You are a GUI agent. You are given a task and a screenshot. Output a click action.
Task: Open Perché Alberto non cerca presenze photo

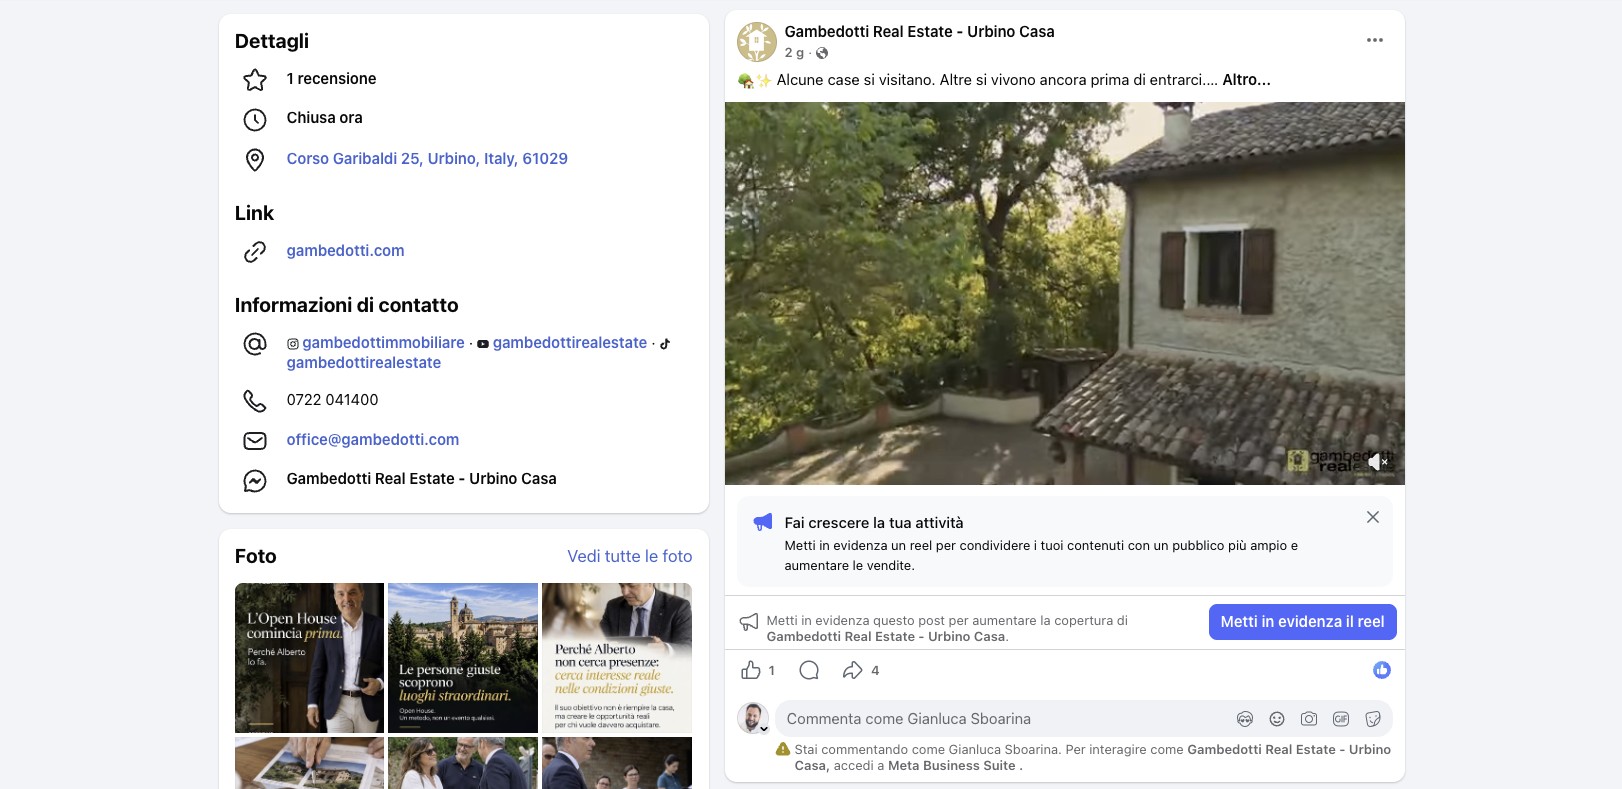(x=617, y=658)
